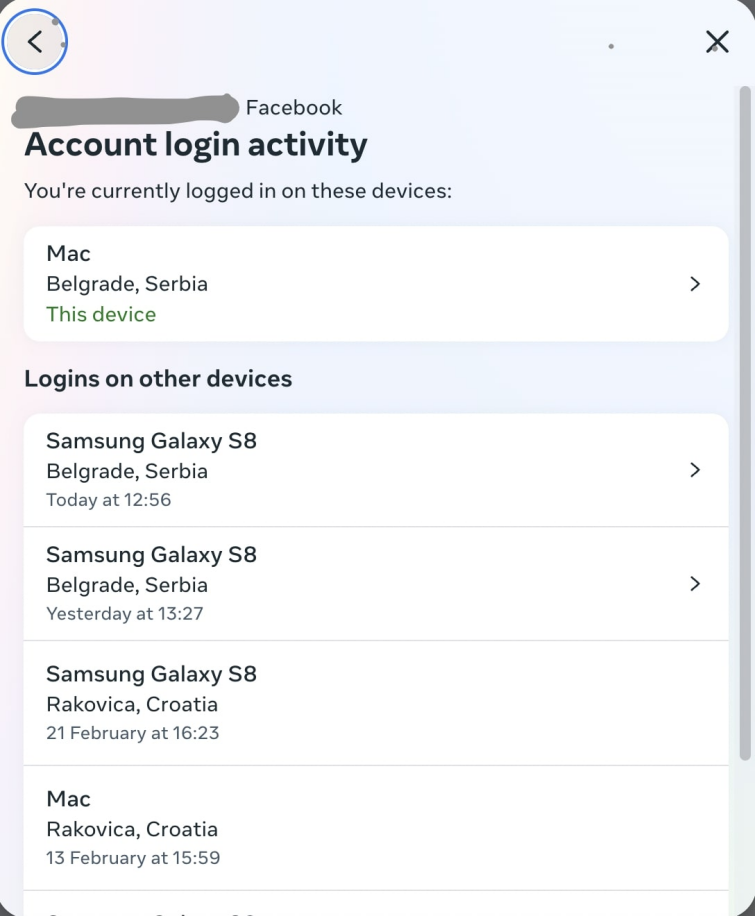
Task: Expand the chevron next to This device
Action: pos(695,283)
